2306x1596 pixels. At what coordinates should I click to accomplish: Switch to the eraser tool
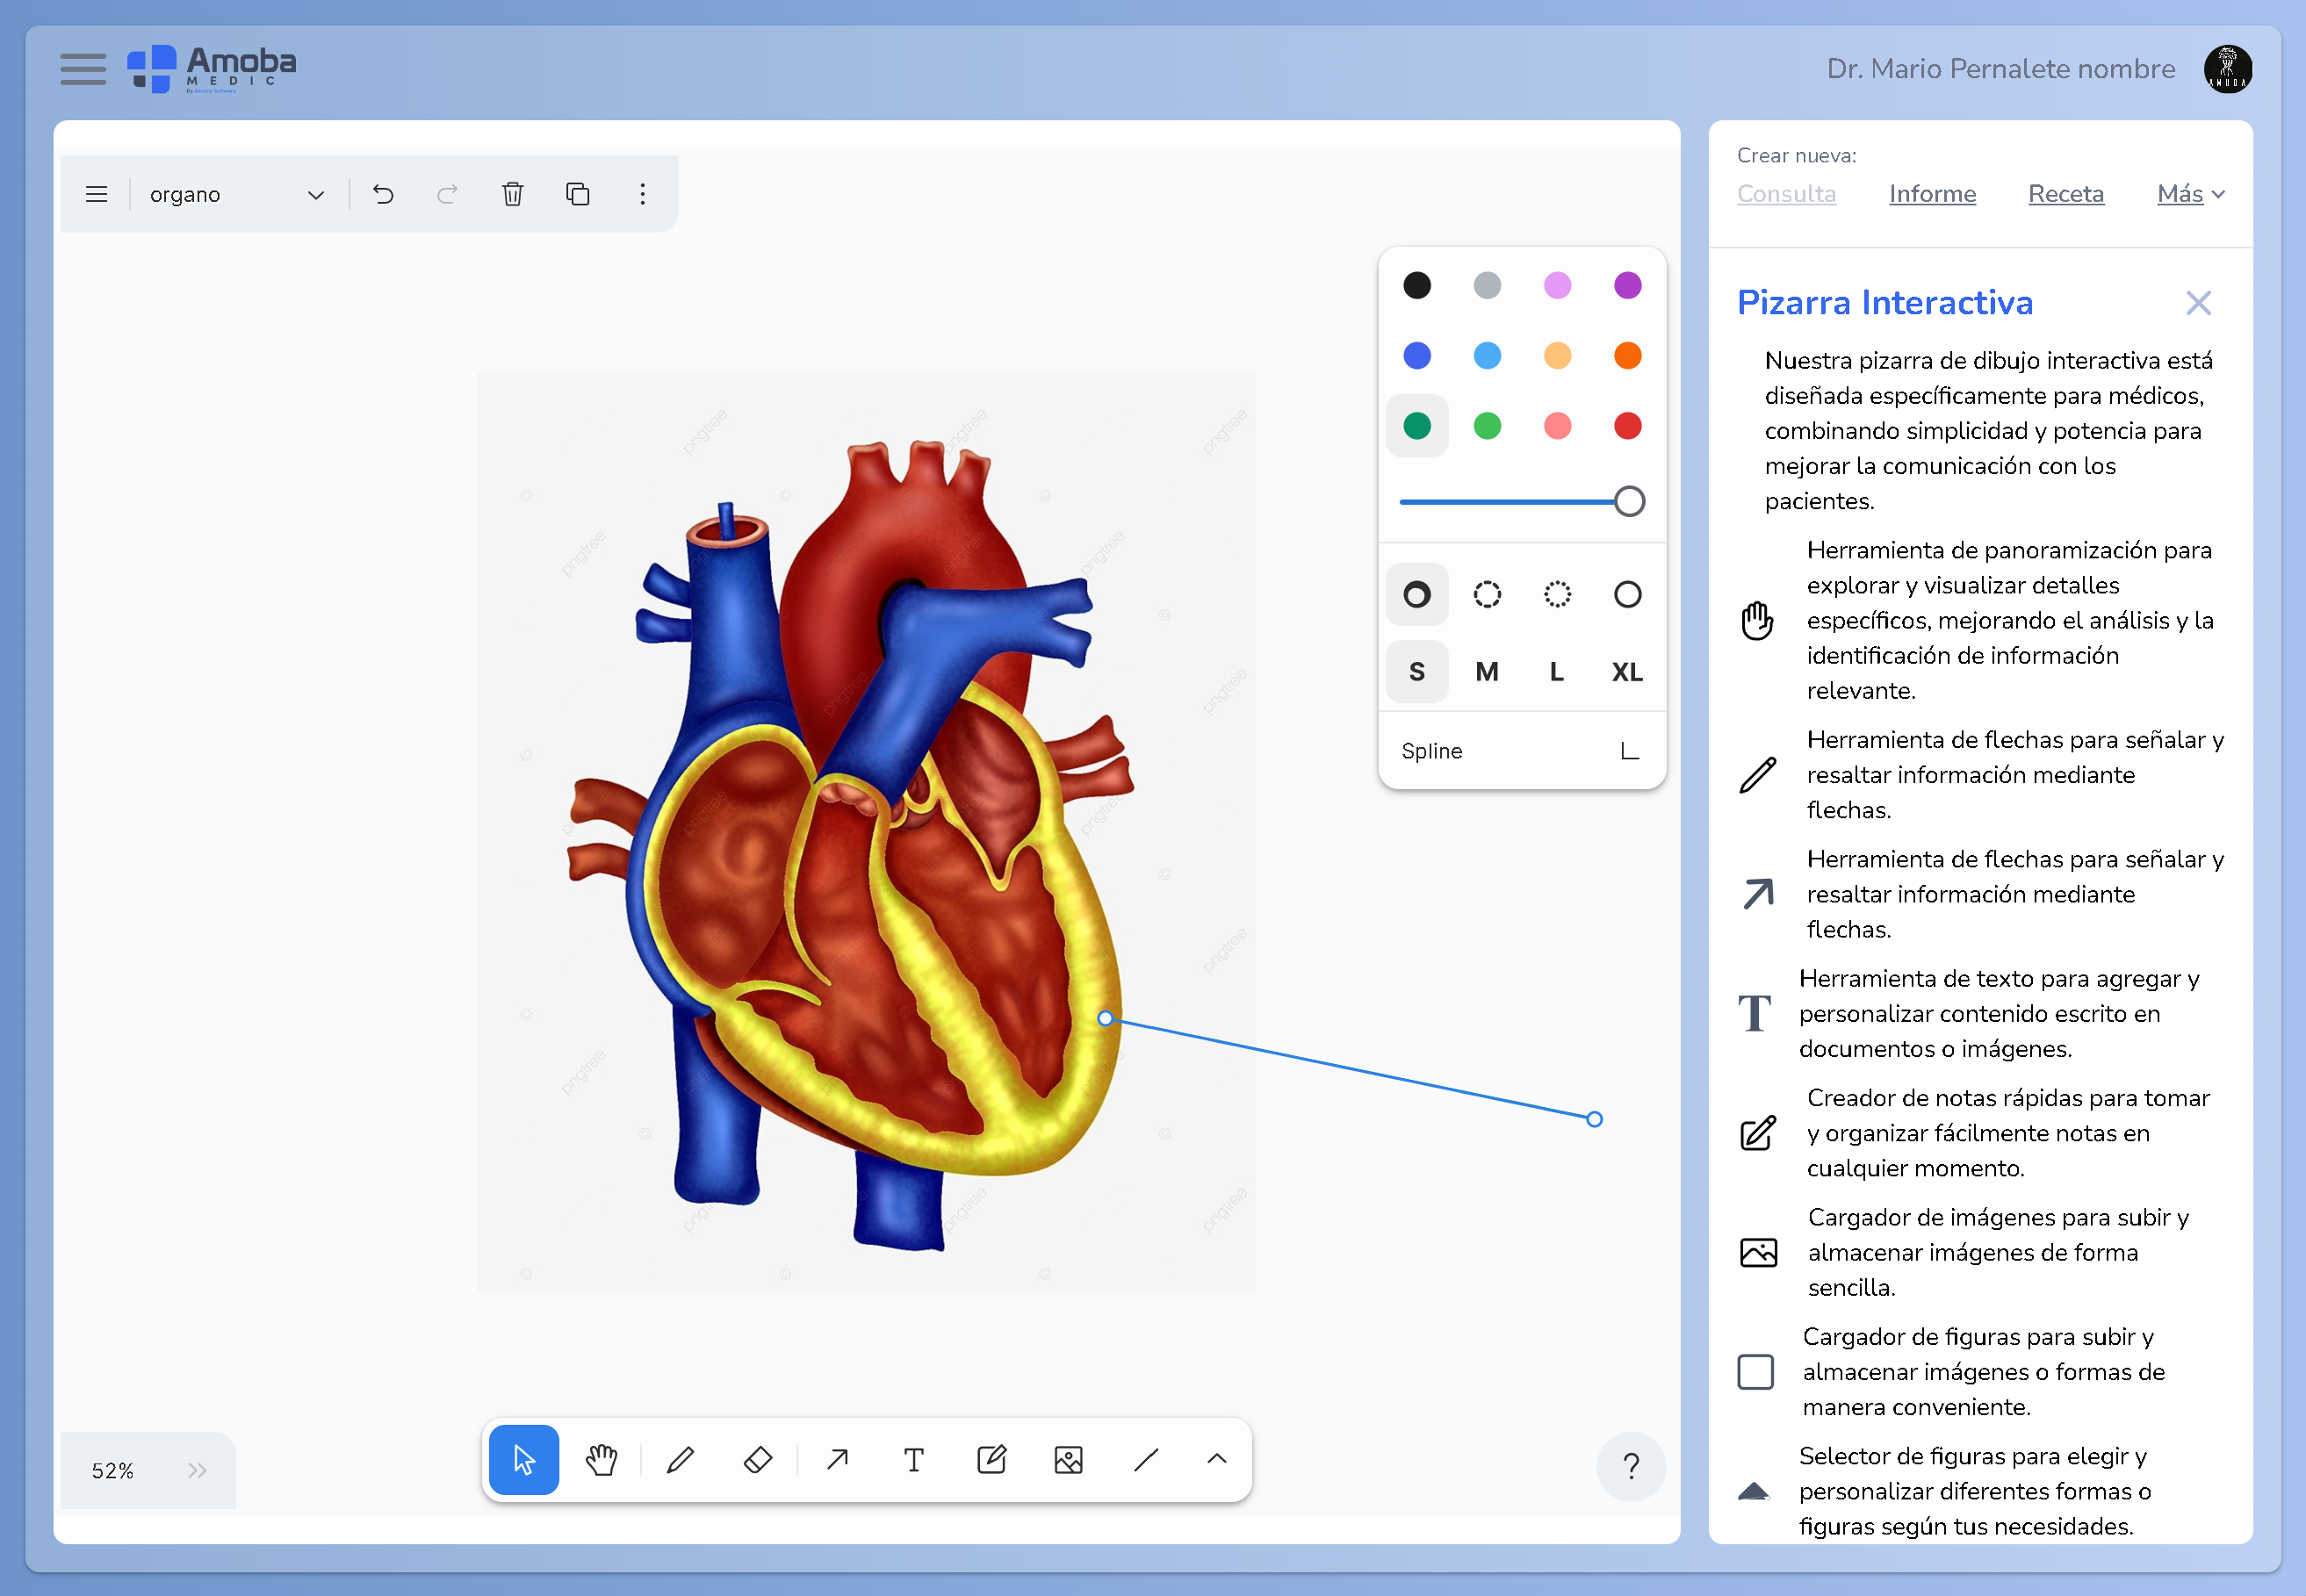[757, 1460]
